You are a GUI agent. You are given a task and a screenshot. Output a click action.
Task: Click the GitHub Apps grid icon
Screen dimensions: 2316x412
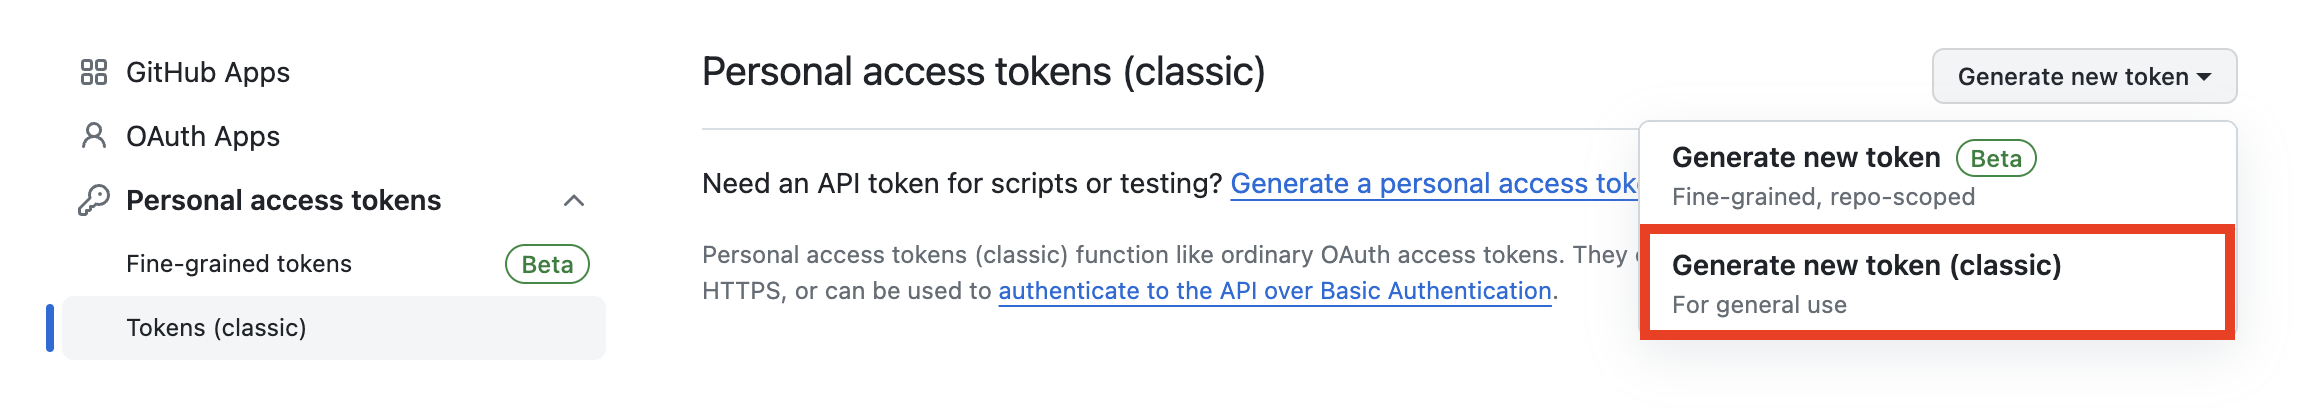coord(94,72)
